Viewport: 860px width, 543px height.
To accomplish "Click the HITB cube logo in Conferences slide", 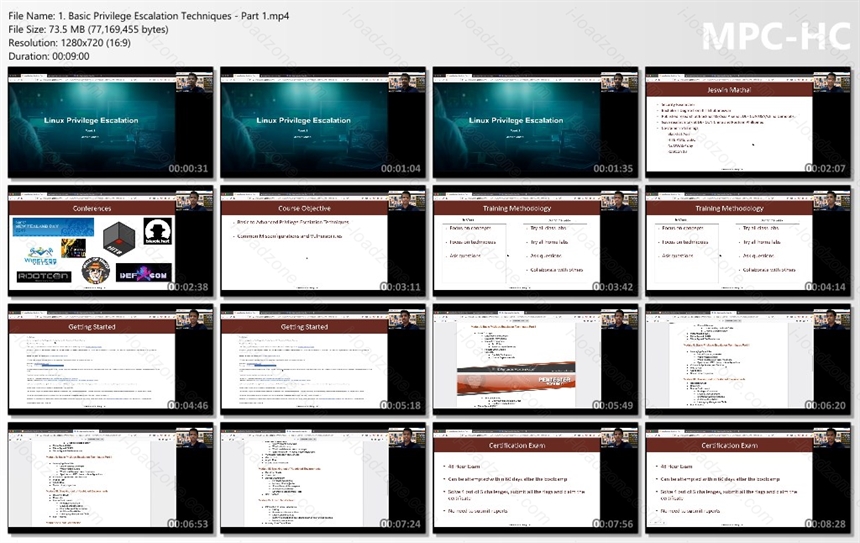I will point(119,239).
